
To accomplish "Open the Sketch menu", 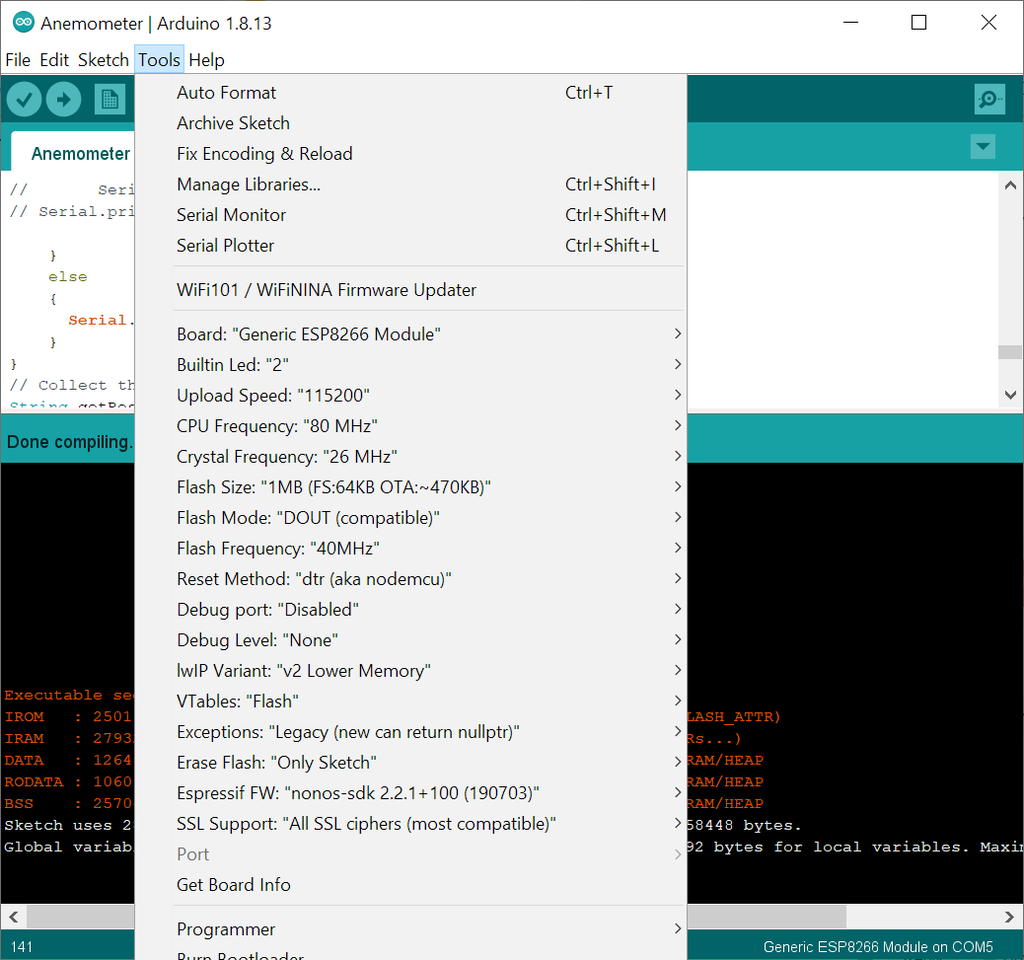I will (x=103, y=60).
